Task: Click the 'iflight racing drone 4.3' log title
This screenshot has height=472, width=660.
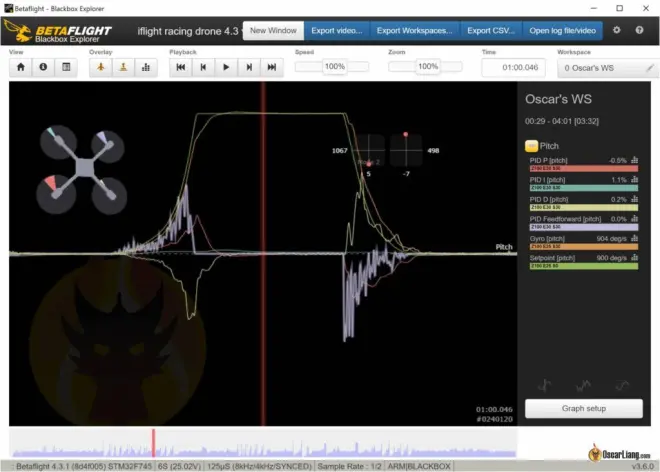Action: pos(188,31)
